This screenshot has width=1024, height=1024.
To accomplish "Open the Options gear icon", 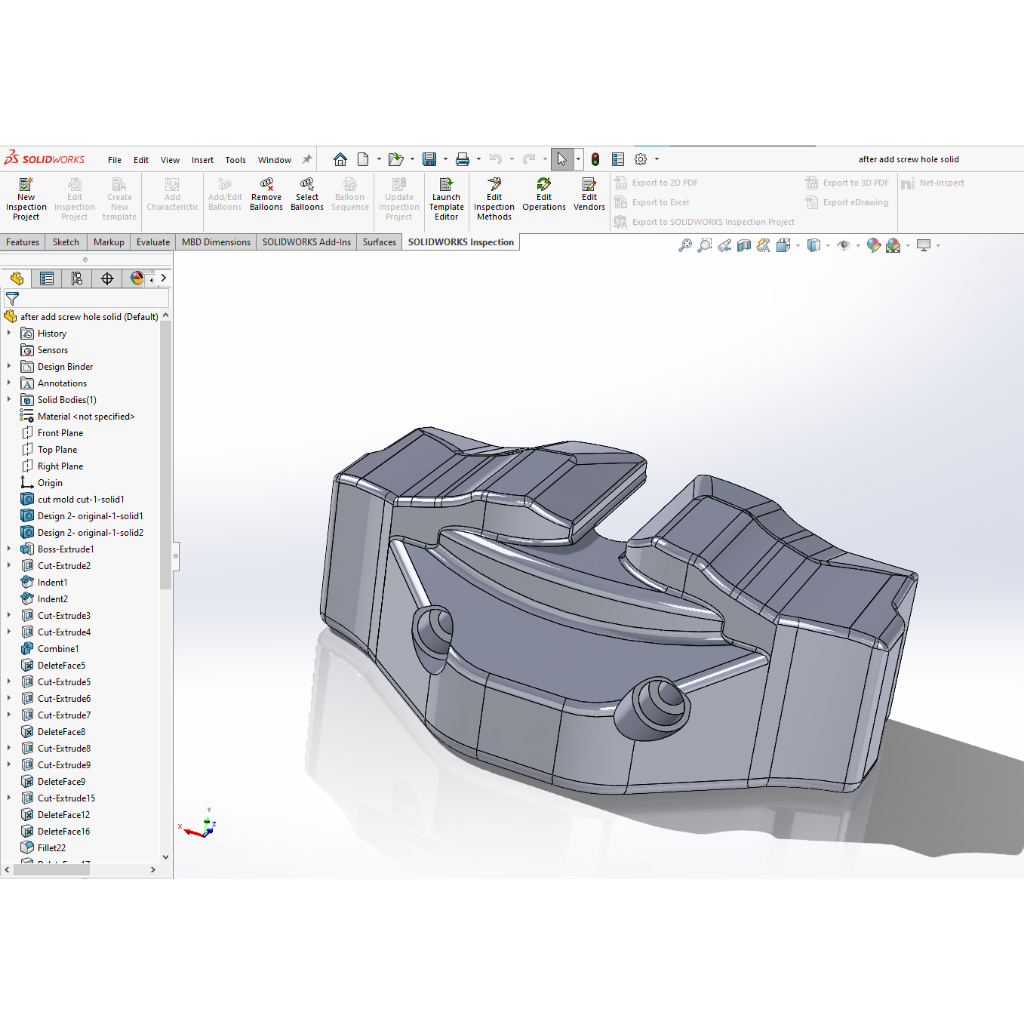I will click(x=641, y=159).
